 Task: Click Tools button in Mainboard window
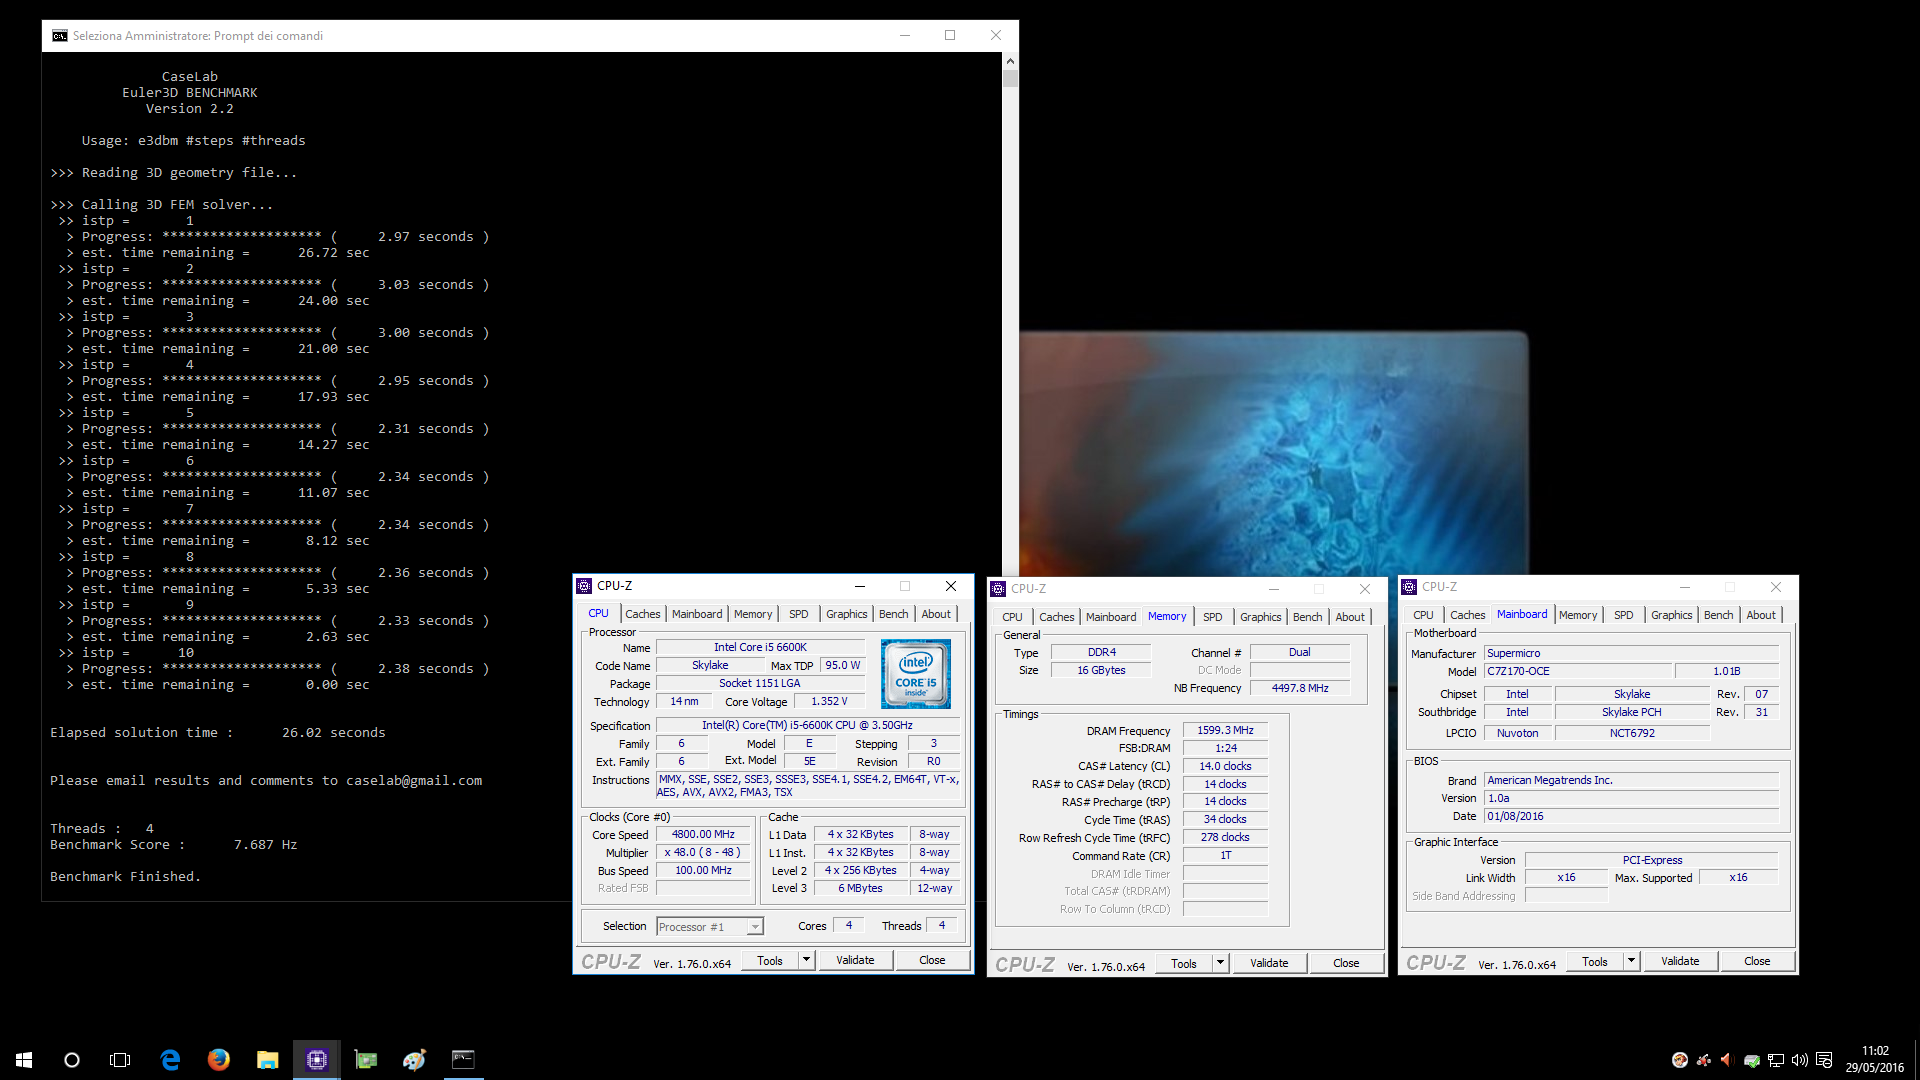click(1595, 961)
